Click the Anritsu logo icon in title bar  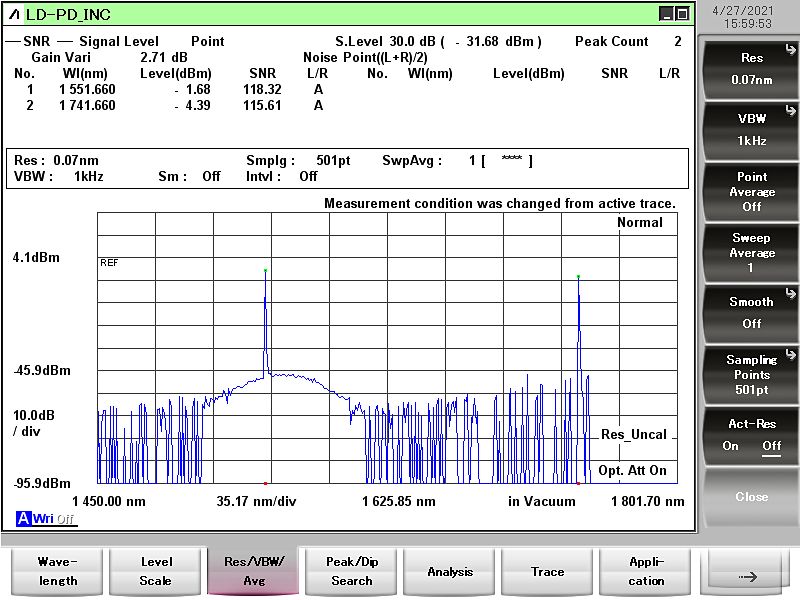(x=14, y=14)
